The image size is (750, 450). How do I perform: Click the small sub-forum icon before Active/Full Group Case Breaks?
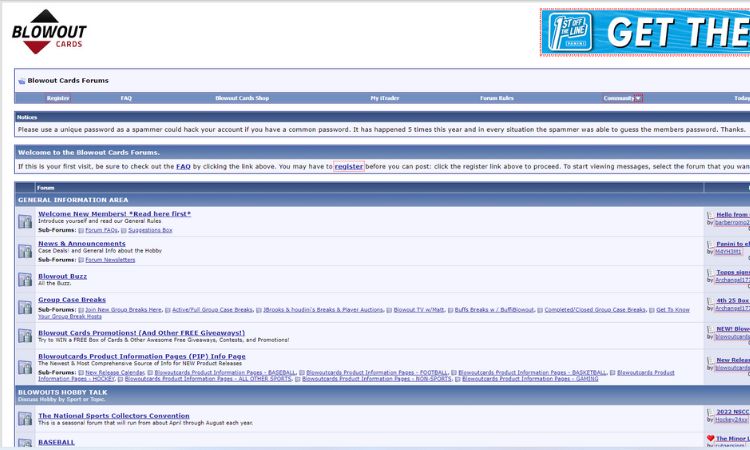[x=167, y=310]
